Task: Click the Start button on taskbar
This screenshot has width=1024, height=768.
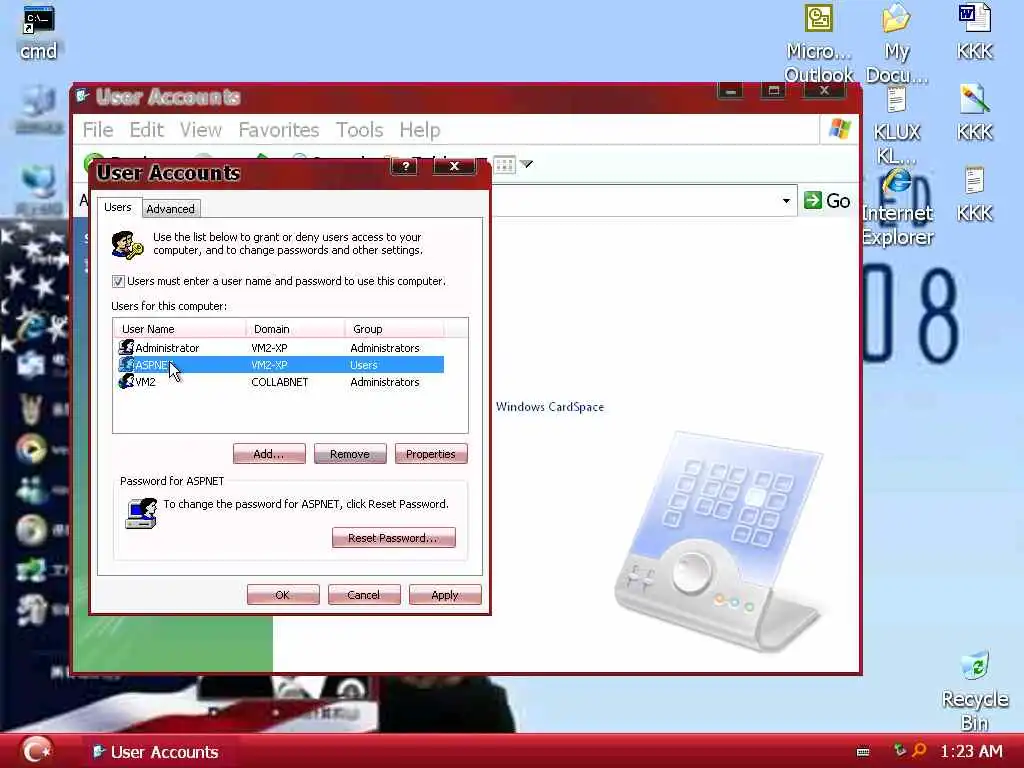Action: [37, 750]
